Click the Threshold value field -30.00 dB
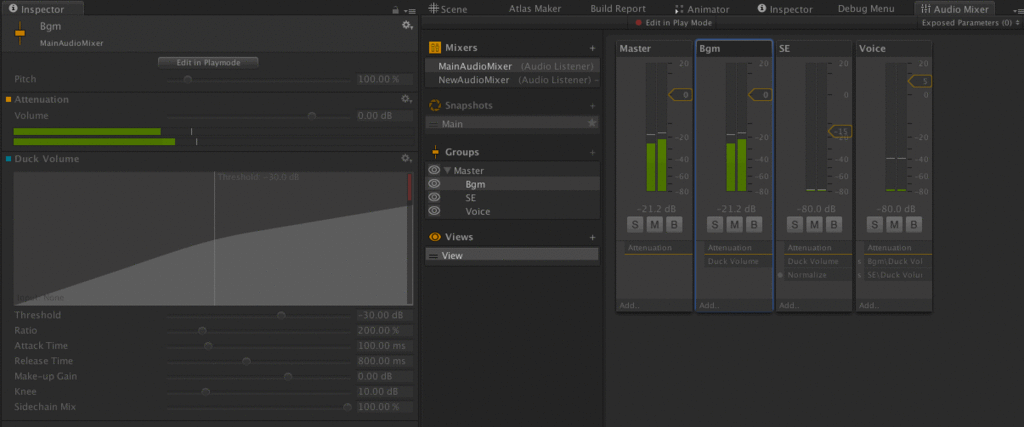 [385, 315]
